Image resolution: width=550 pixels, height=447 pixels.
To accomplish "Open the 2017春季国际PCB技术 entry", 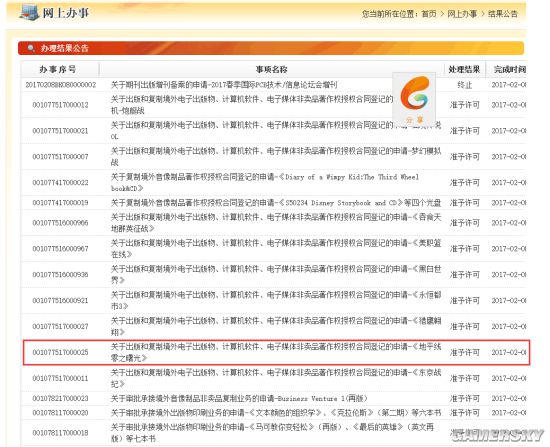I will pyautogui.click(x=224, y=85).
